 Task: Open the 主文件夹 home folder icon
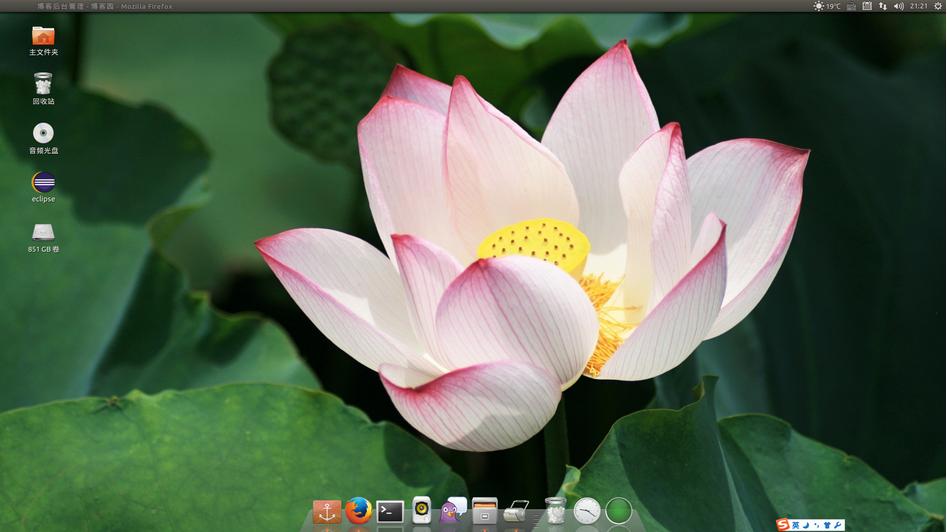43,36
